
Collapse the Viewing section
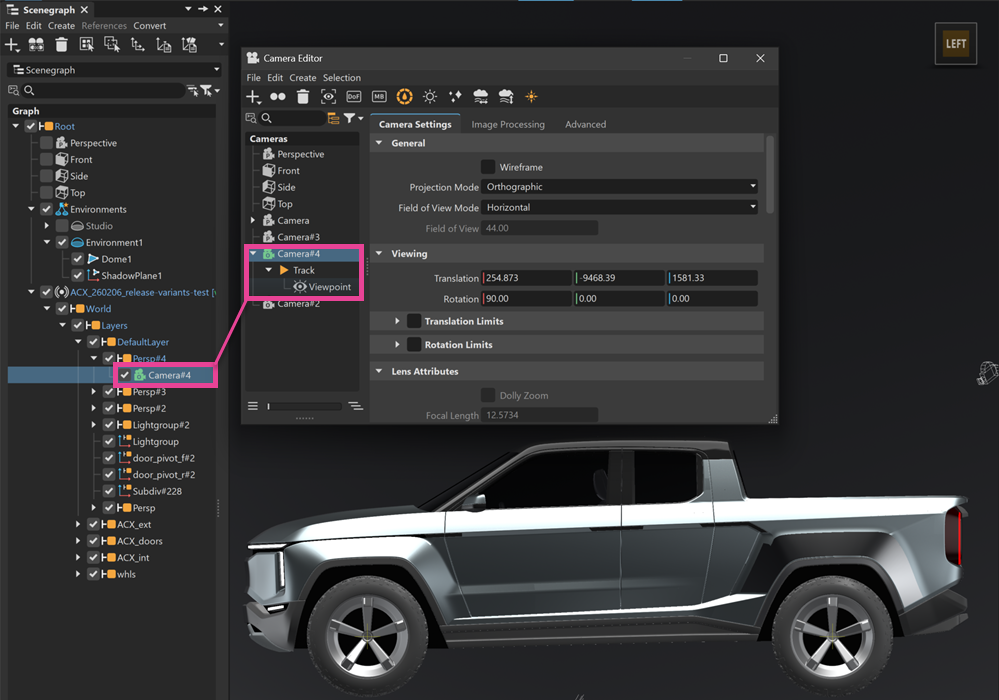click(379, 254)
